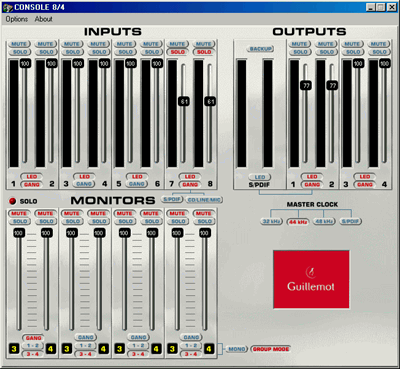Toggle Gang for inputs 7 and 8
Screen dimensions: 400x369
(190, 184)
